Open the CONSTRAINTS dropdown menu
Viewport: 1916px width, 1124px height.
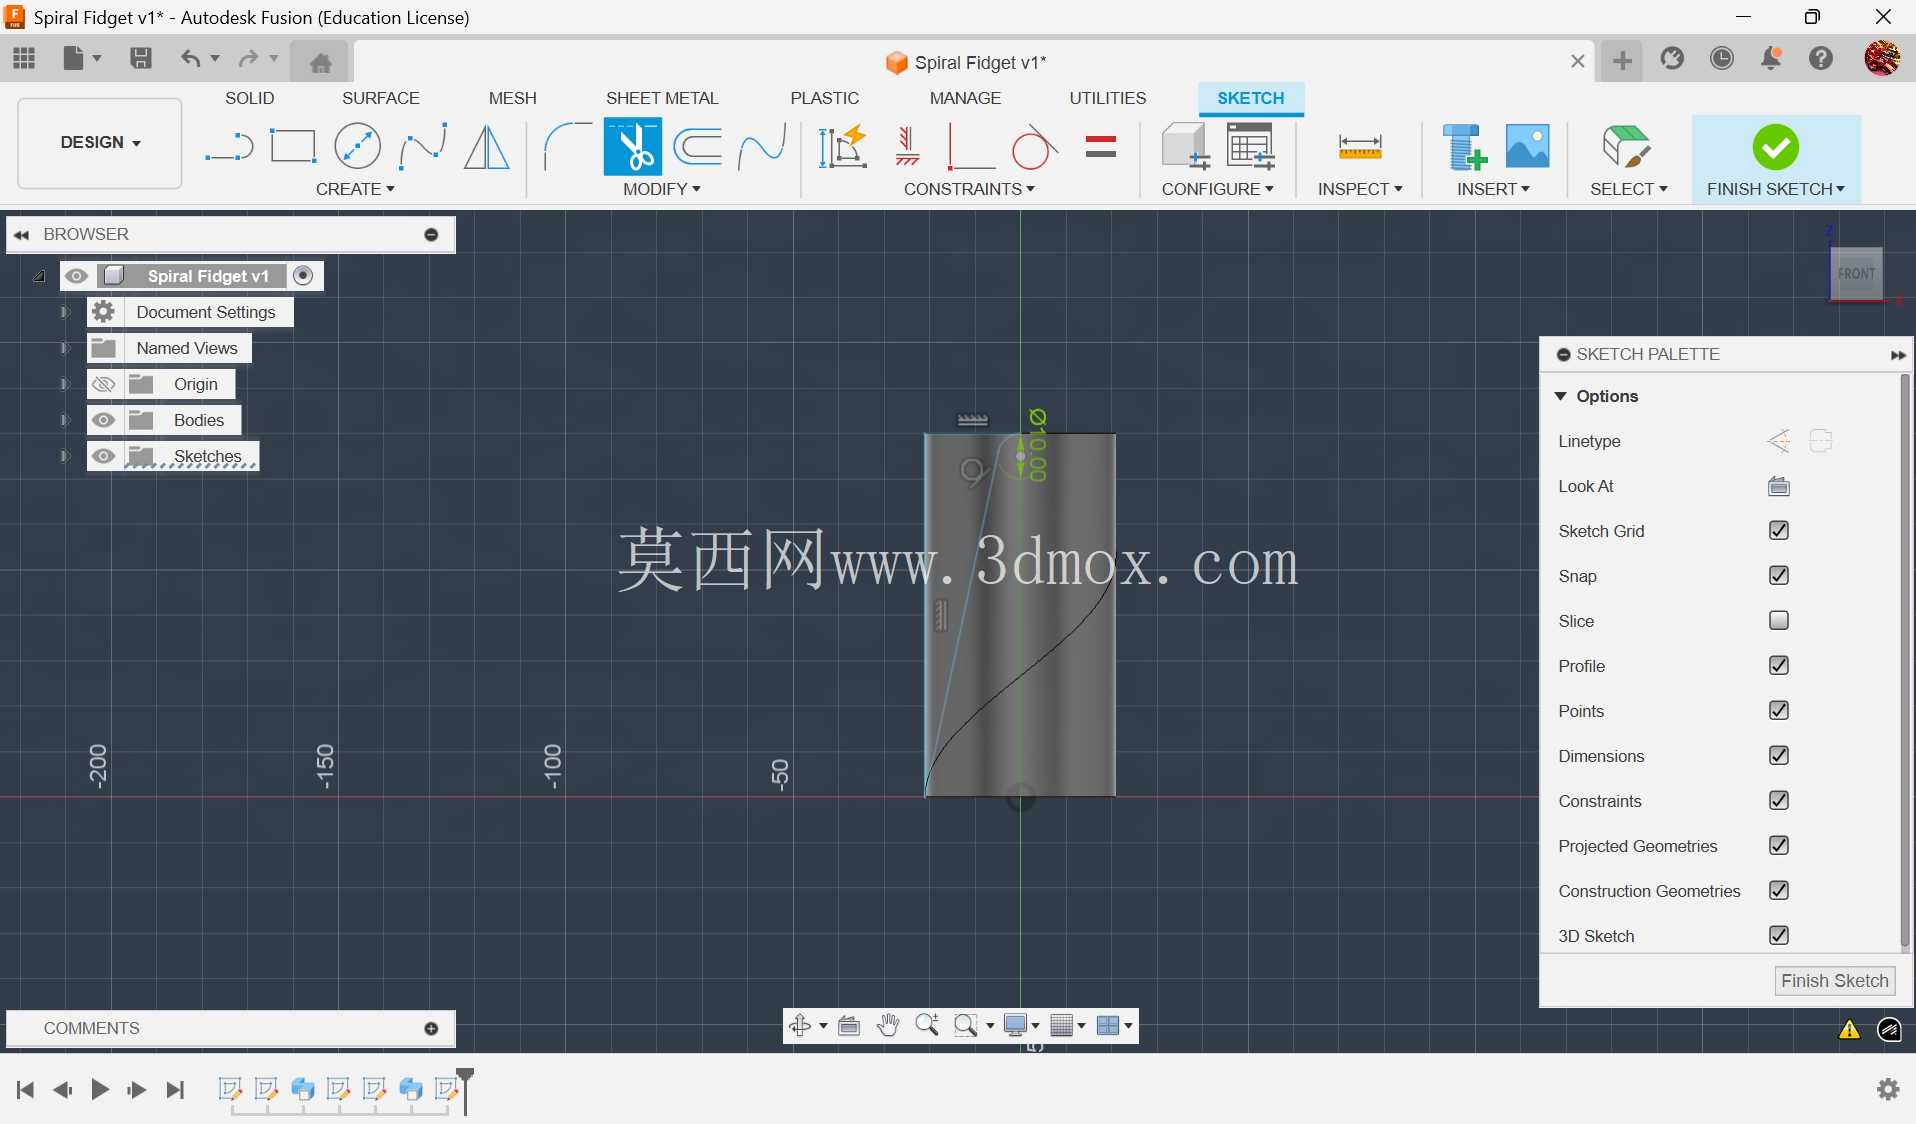[968, 189]
